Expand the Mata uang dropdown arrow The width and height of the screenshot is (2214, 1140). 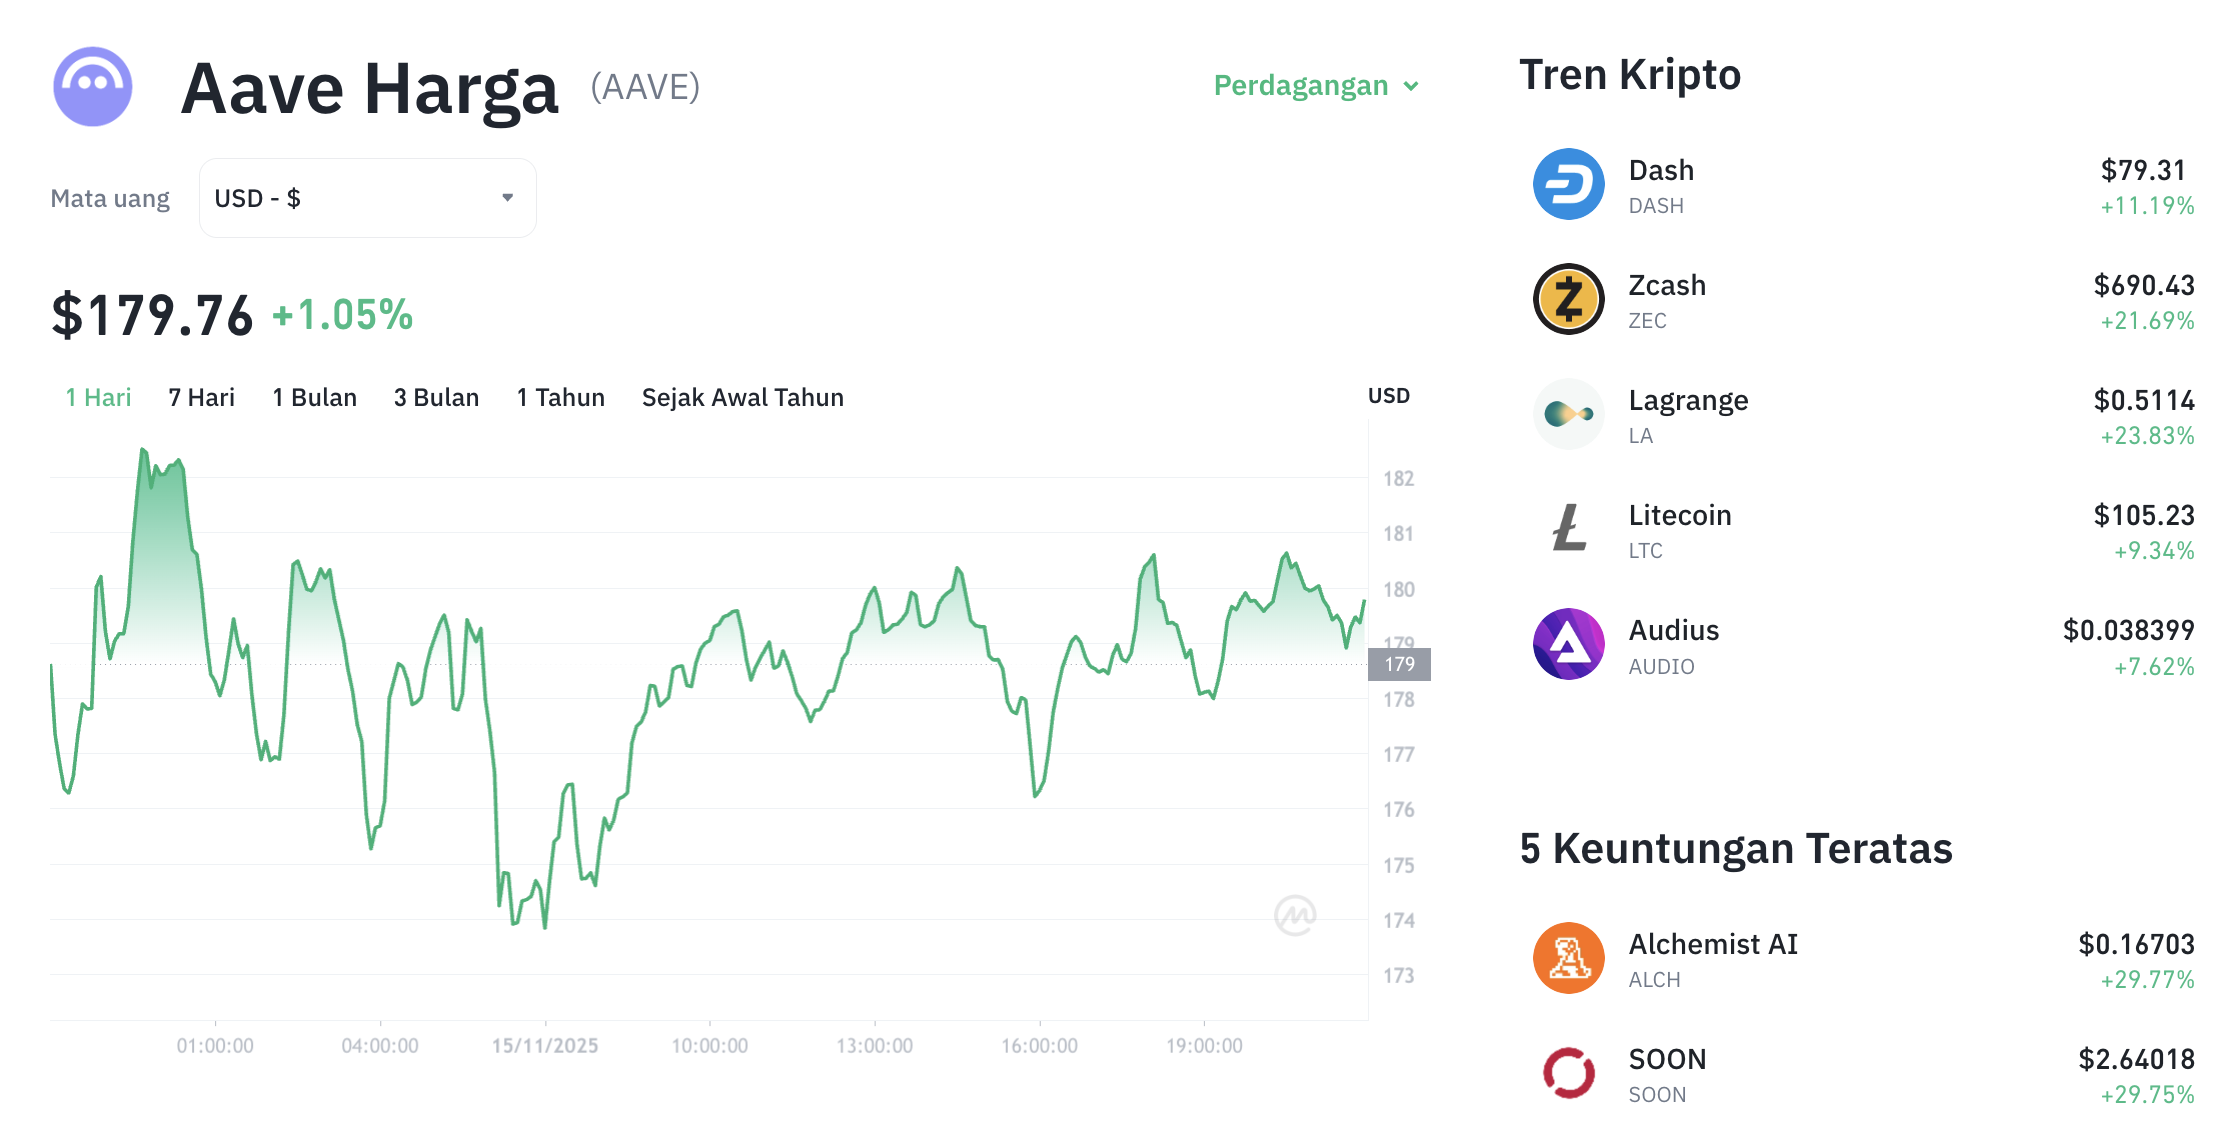508,197
